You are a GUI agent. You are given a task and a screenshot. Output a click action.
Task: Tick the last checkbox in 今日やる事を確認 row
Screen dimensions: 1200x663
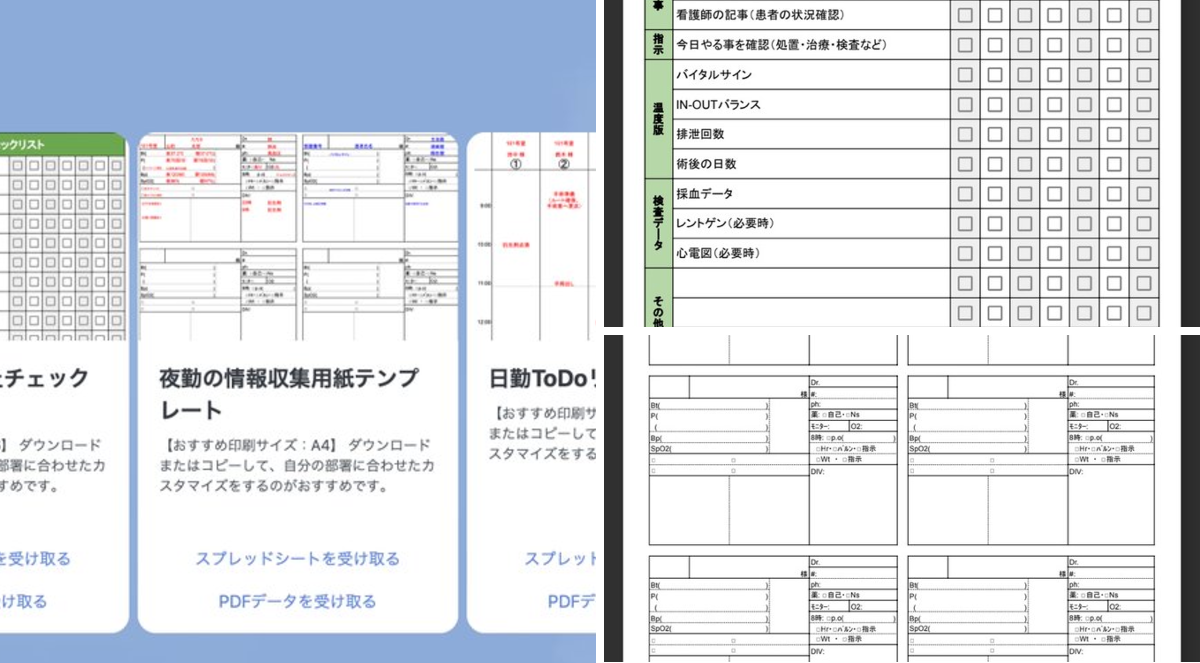point(1144,45)
